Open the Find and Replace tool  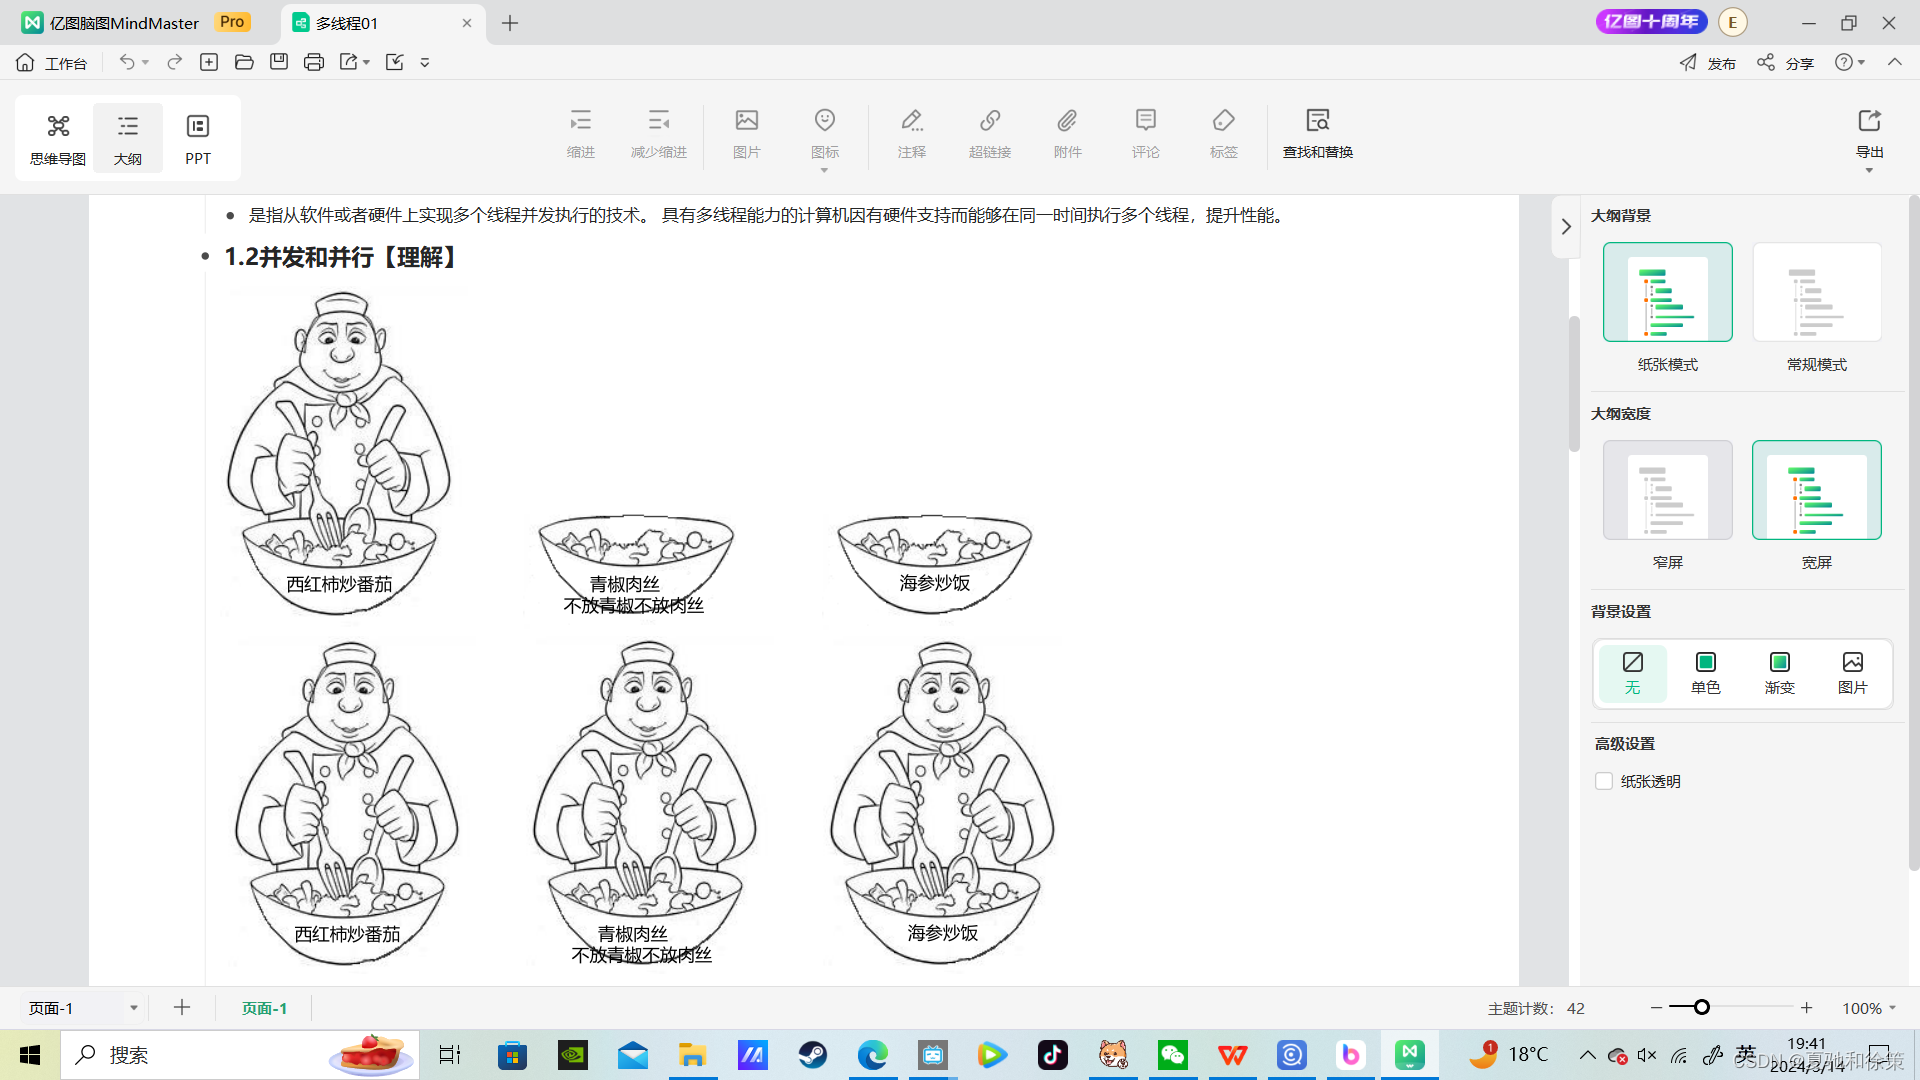tap(1317, 133)
